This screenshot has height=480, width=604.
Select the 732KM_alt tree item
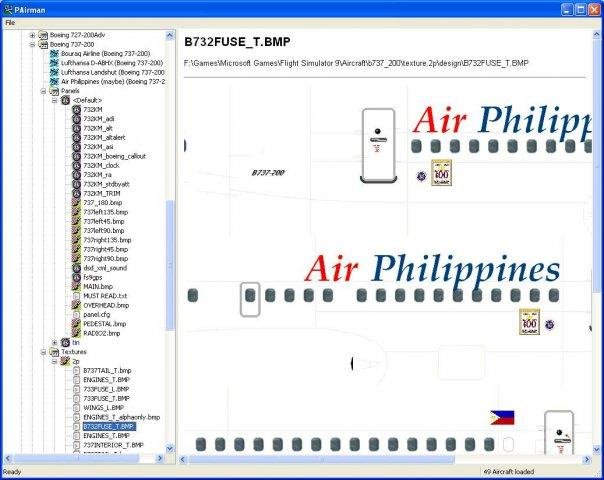pyautogui.click(x=98, y=128)
